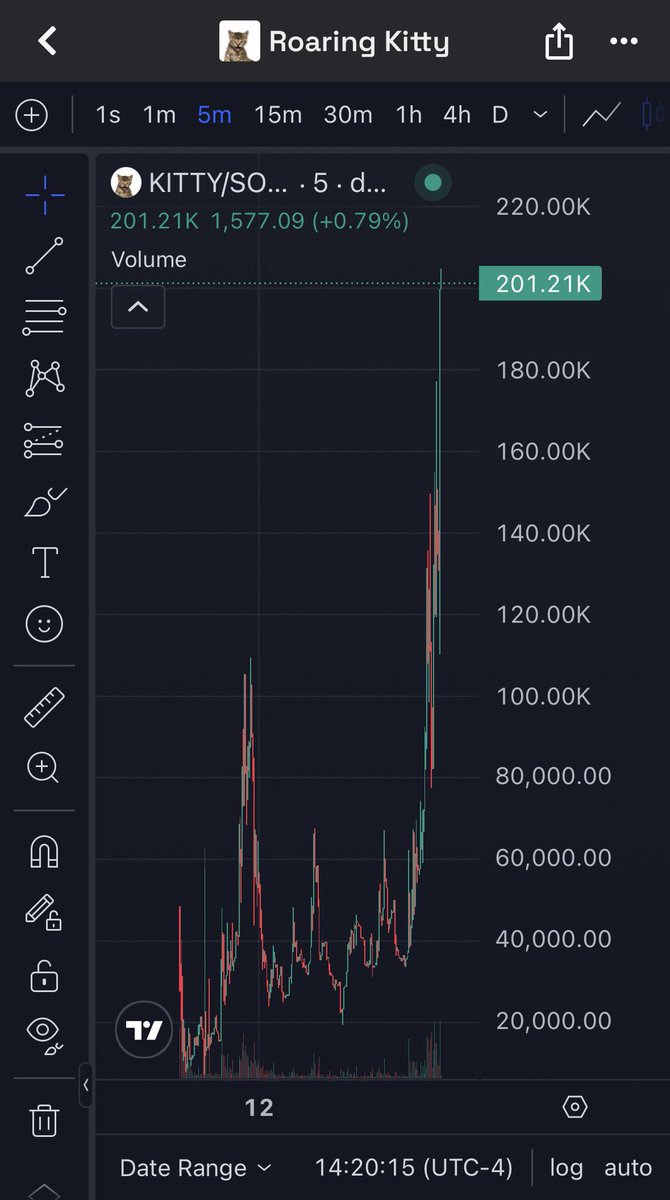670x1200 pixels.
Task: Activate the zoom in magnifier tool
Action: point(44,768)
